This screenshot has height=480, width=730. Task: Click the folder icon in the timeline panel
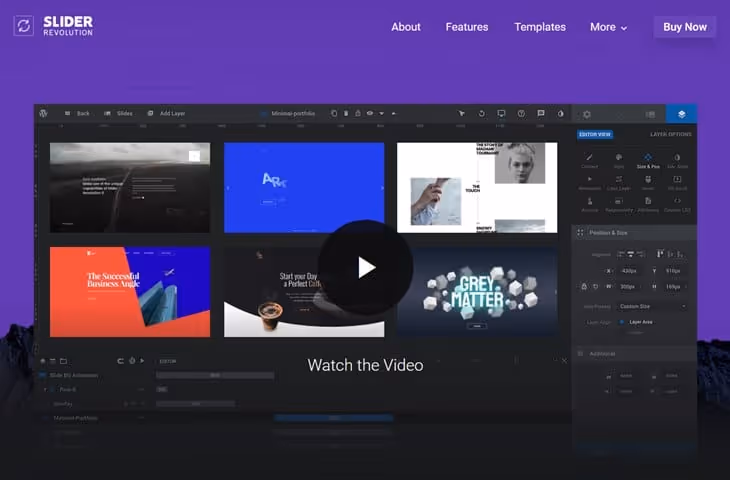pyautogui.click(x=63, y=361)
